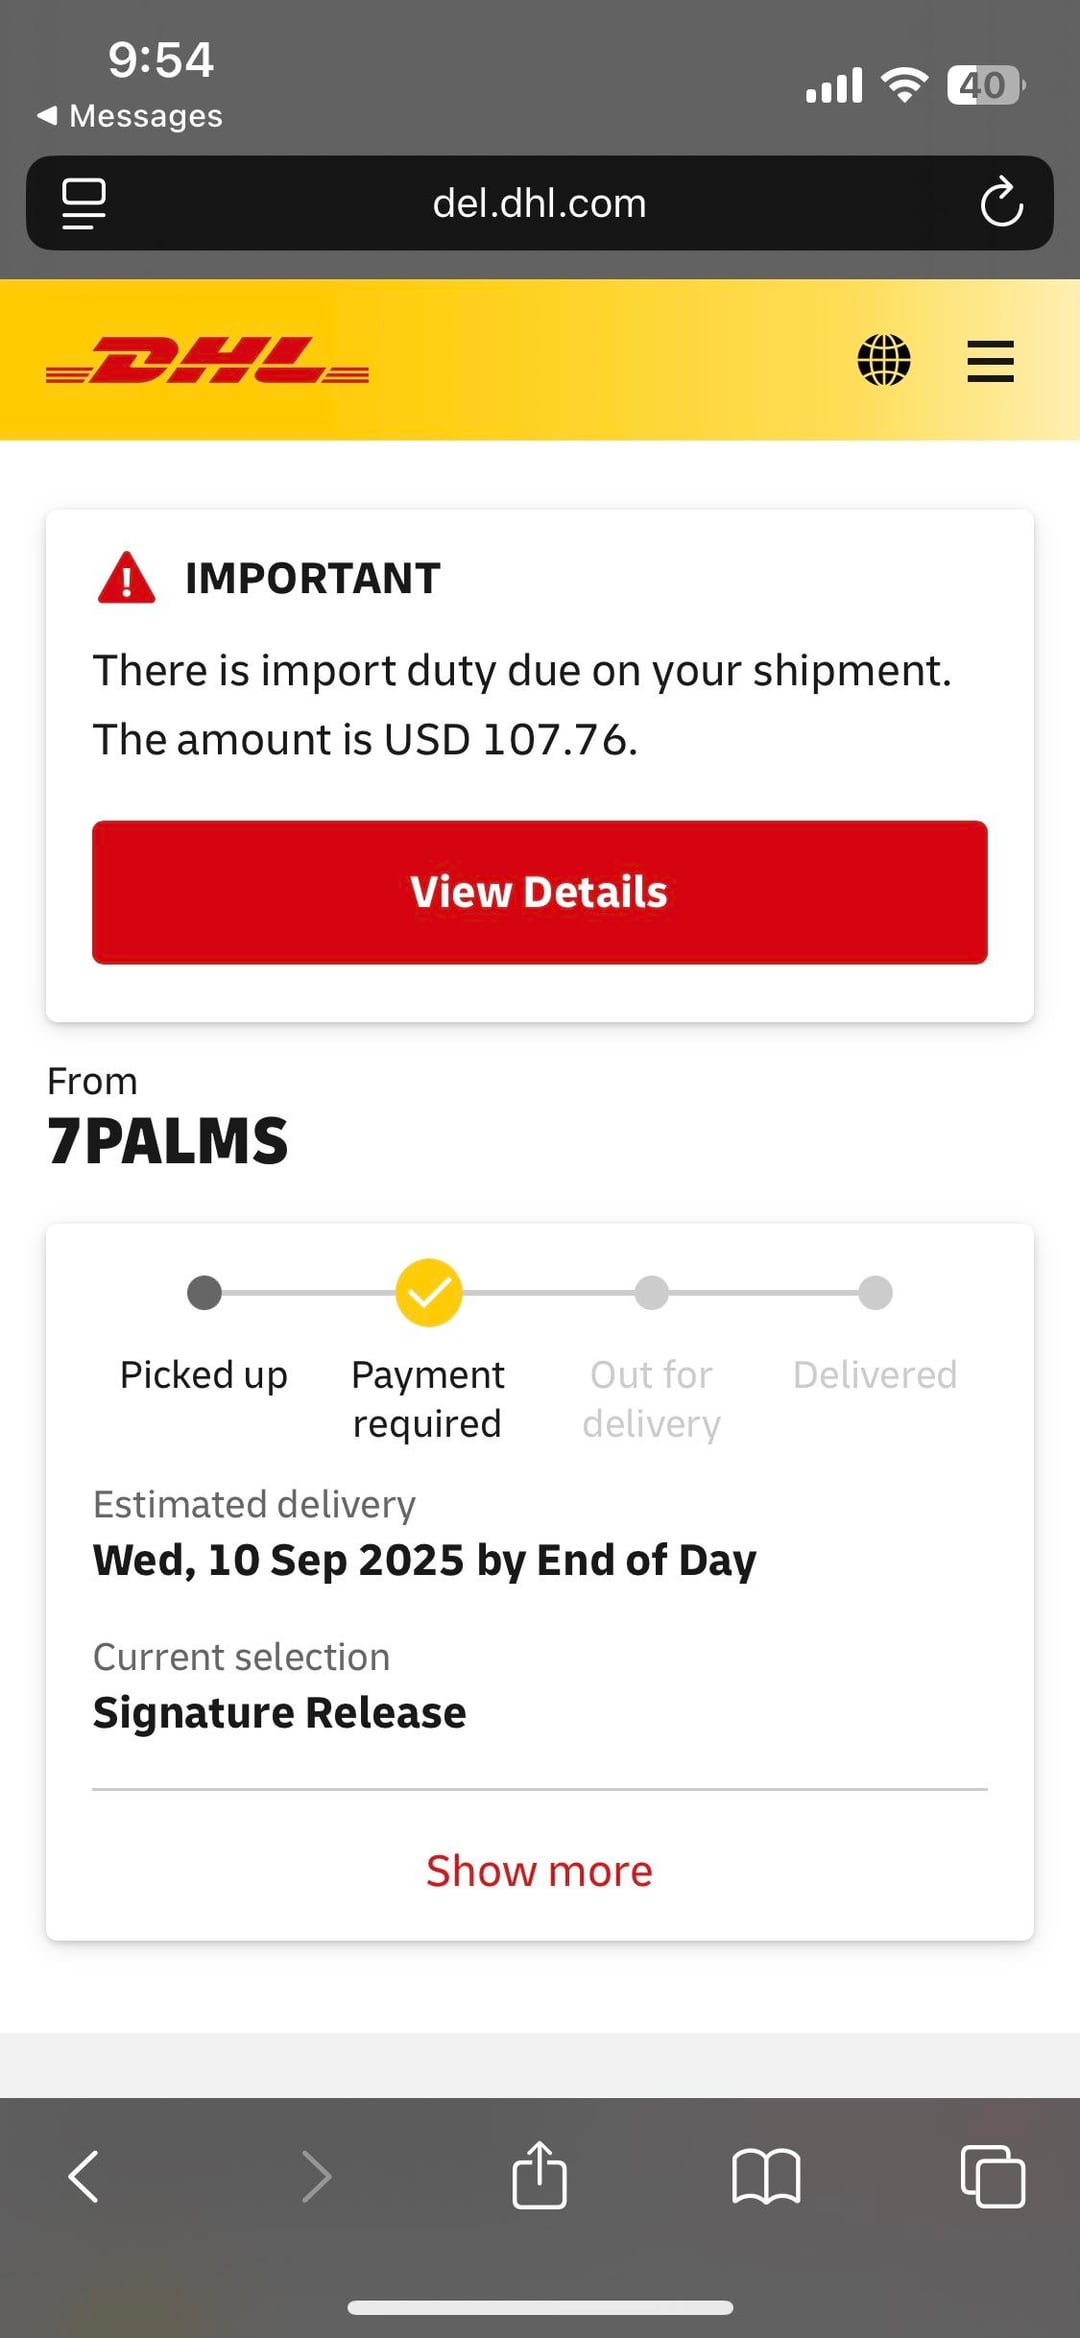Viewport: 1080px width, 2338px height.
Task: Reload the page with refresh icon
Action: [1001, 203]
